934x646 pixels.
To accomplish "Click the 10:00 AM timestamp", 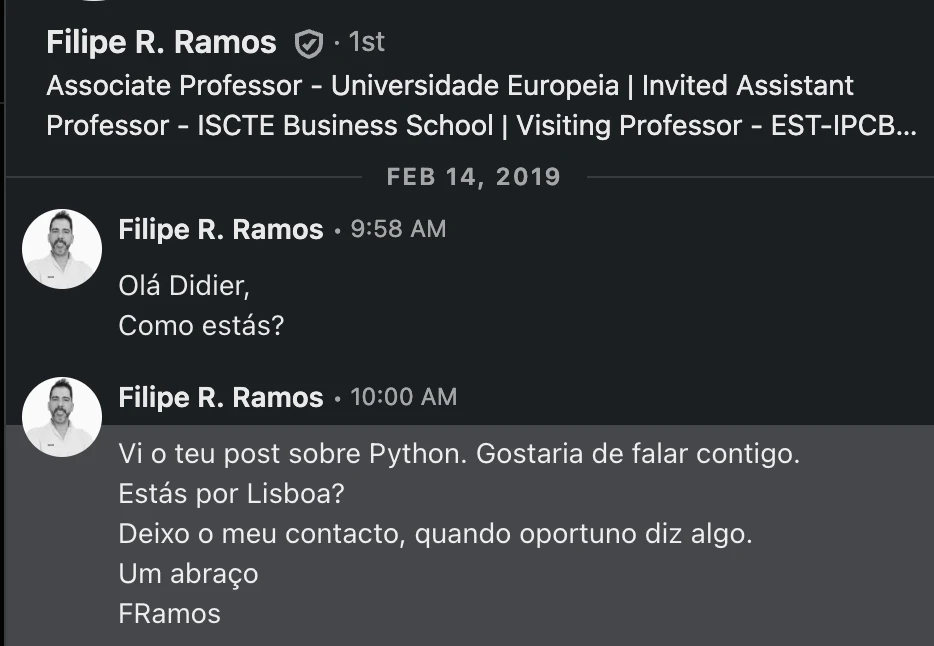I will coord(403,397).
